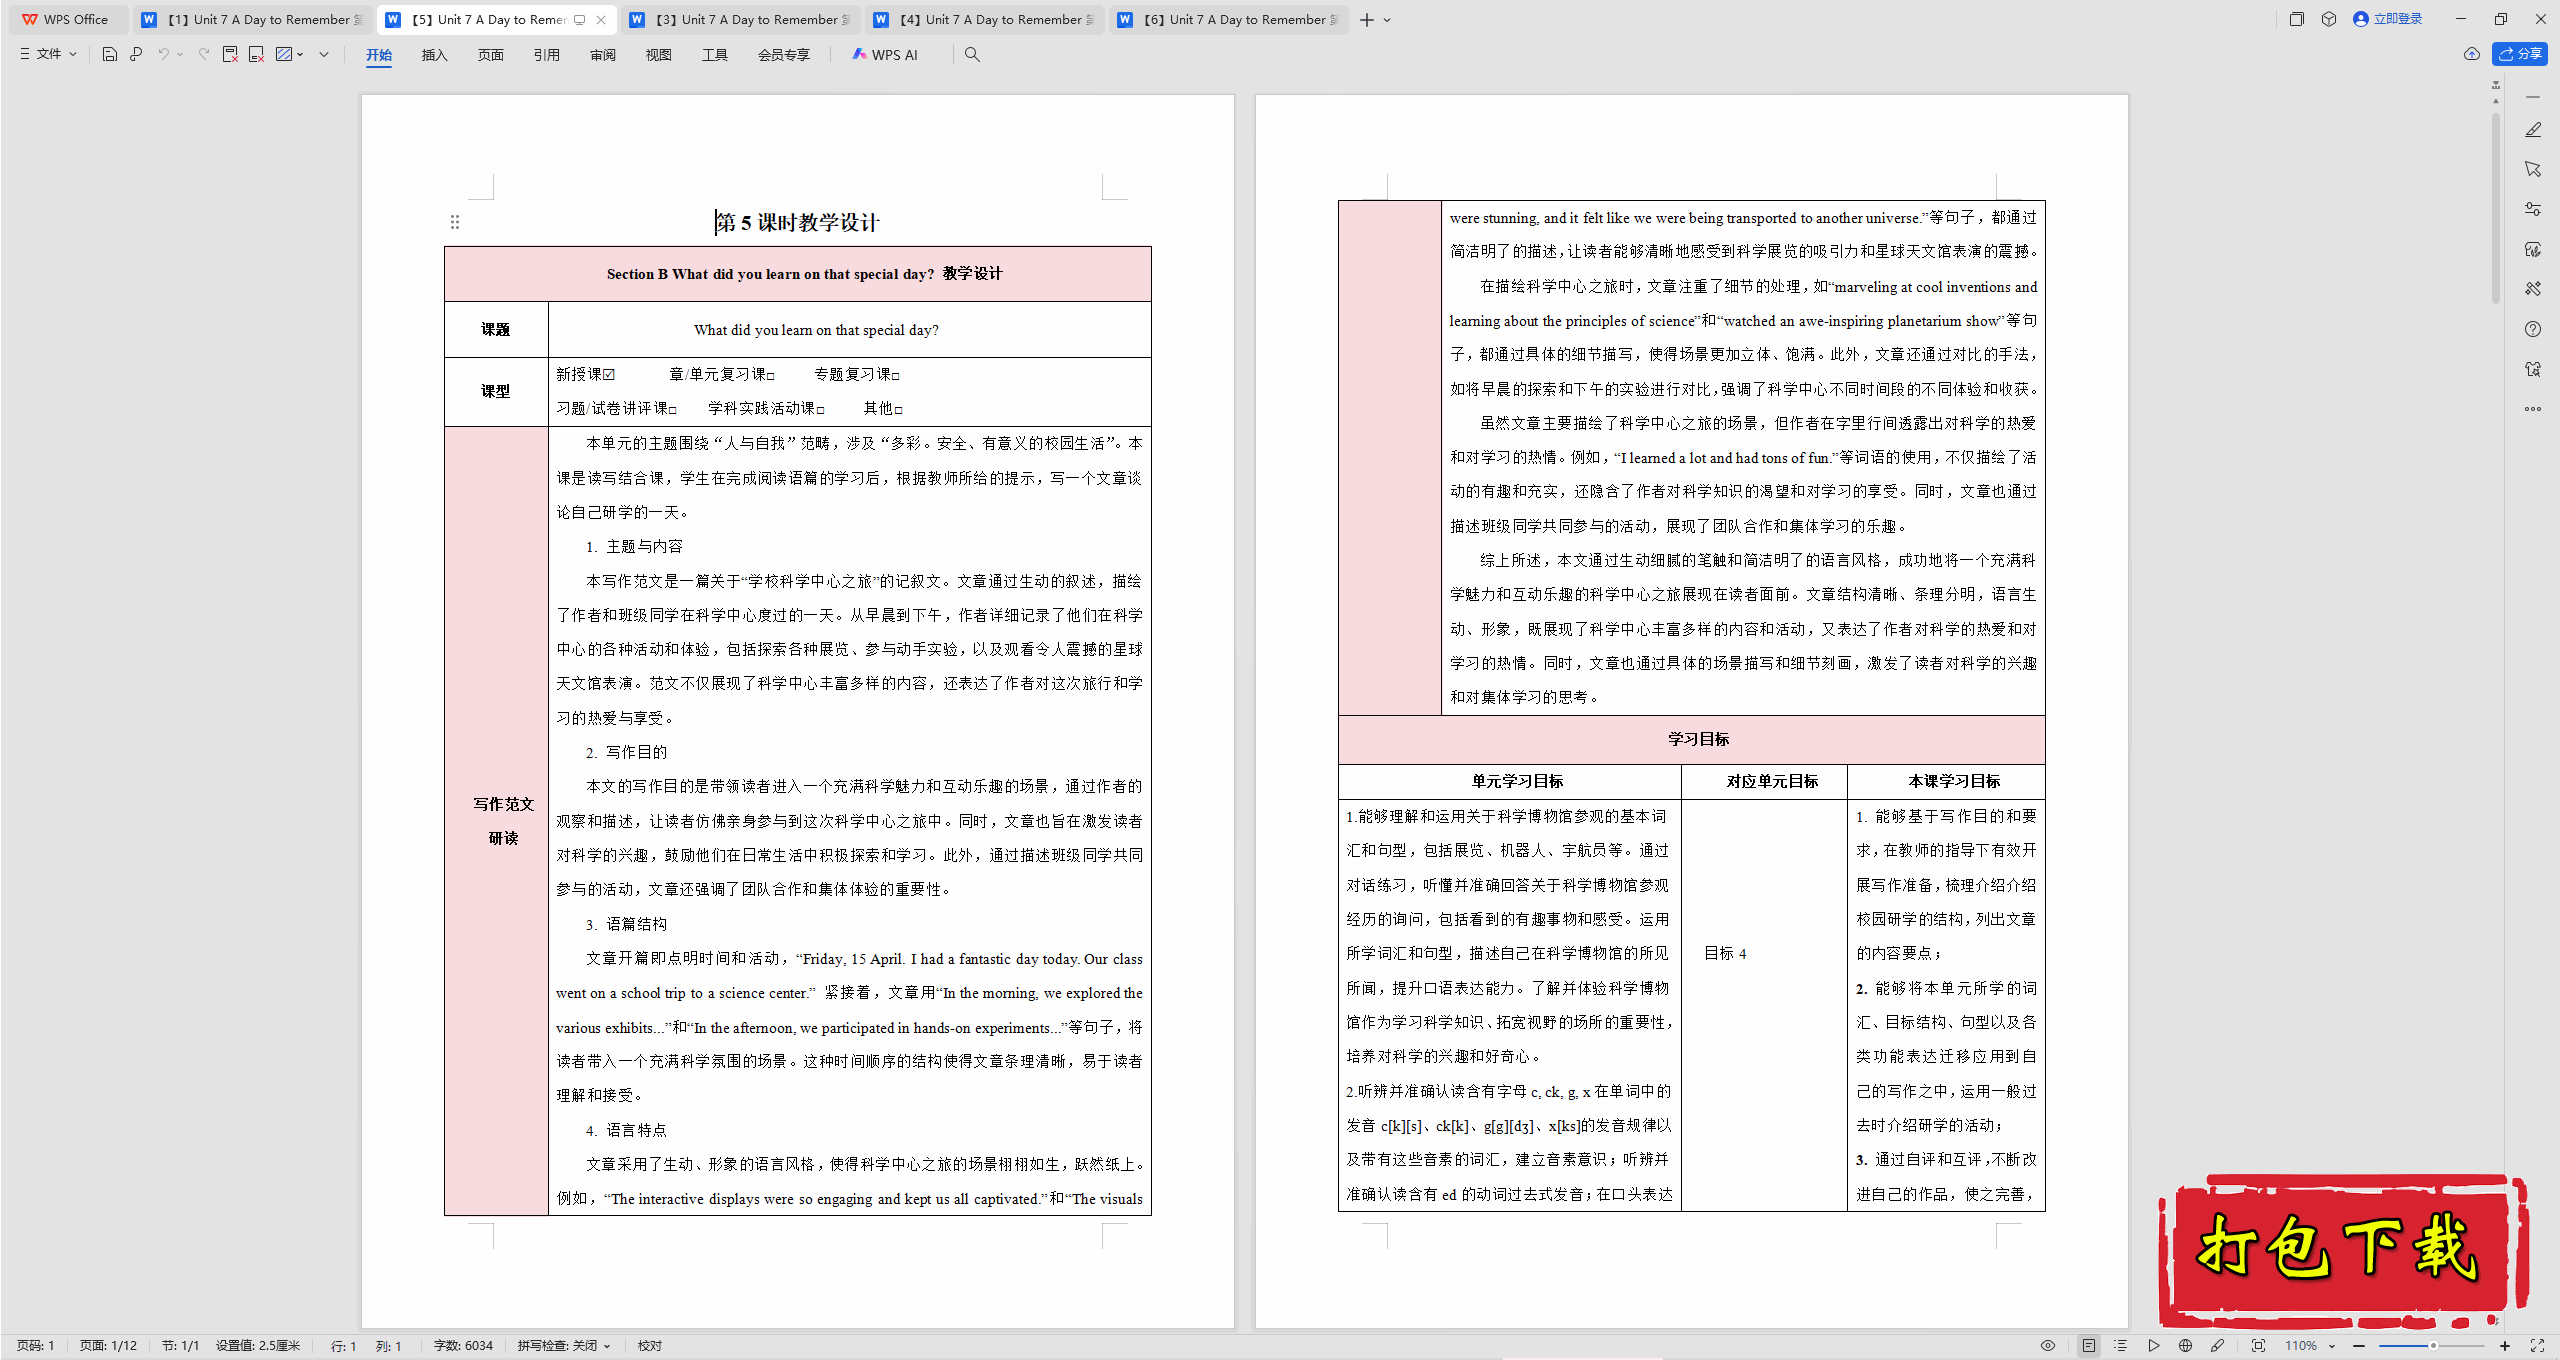Click the print preview icon beside Save
2560x1360 pixels.
[136, 54]
